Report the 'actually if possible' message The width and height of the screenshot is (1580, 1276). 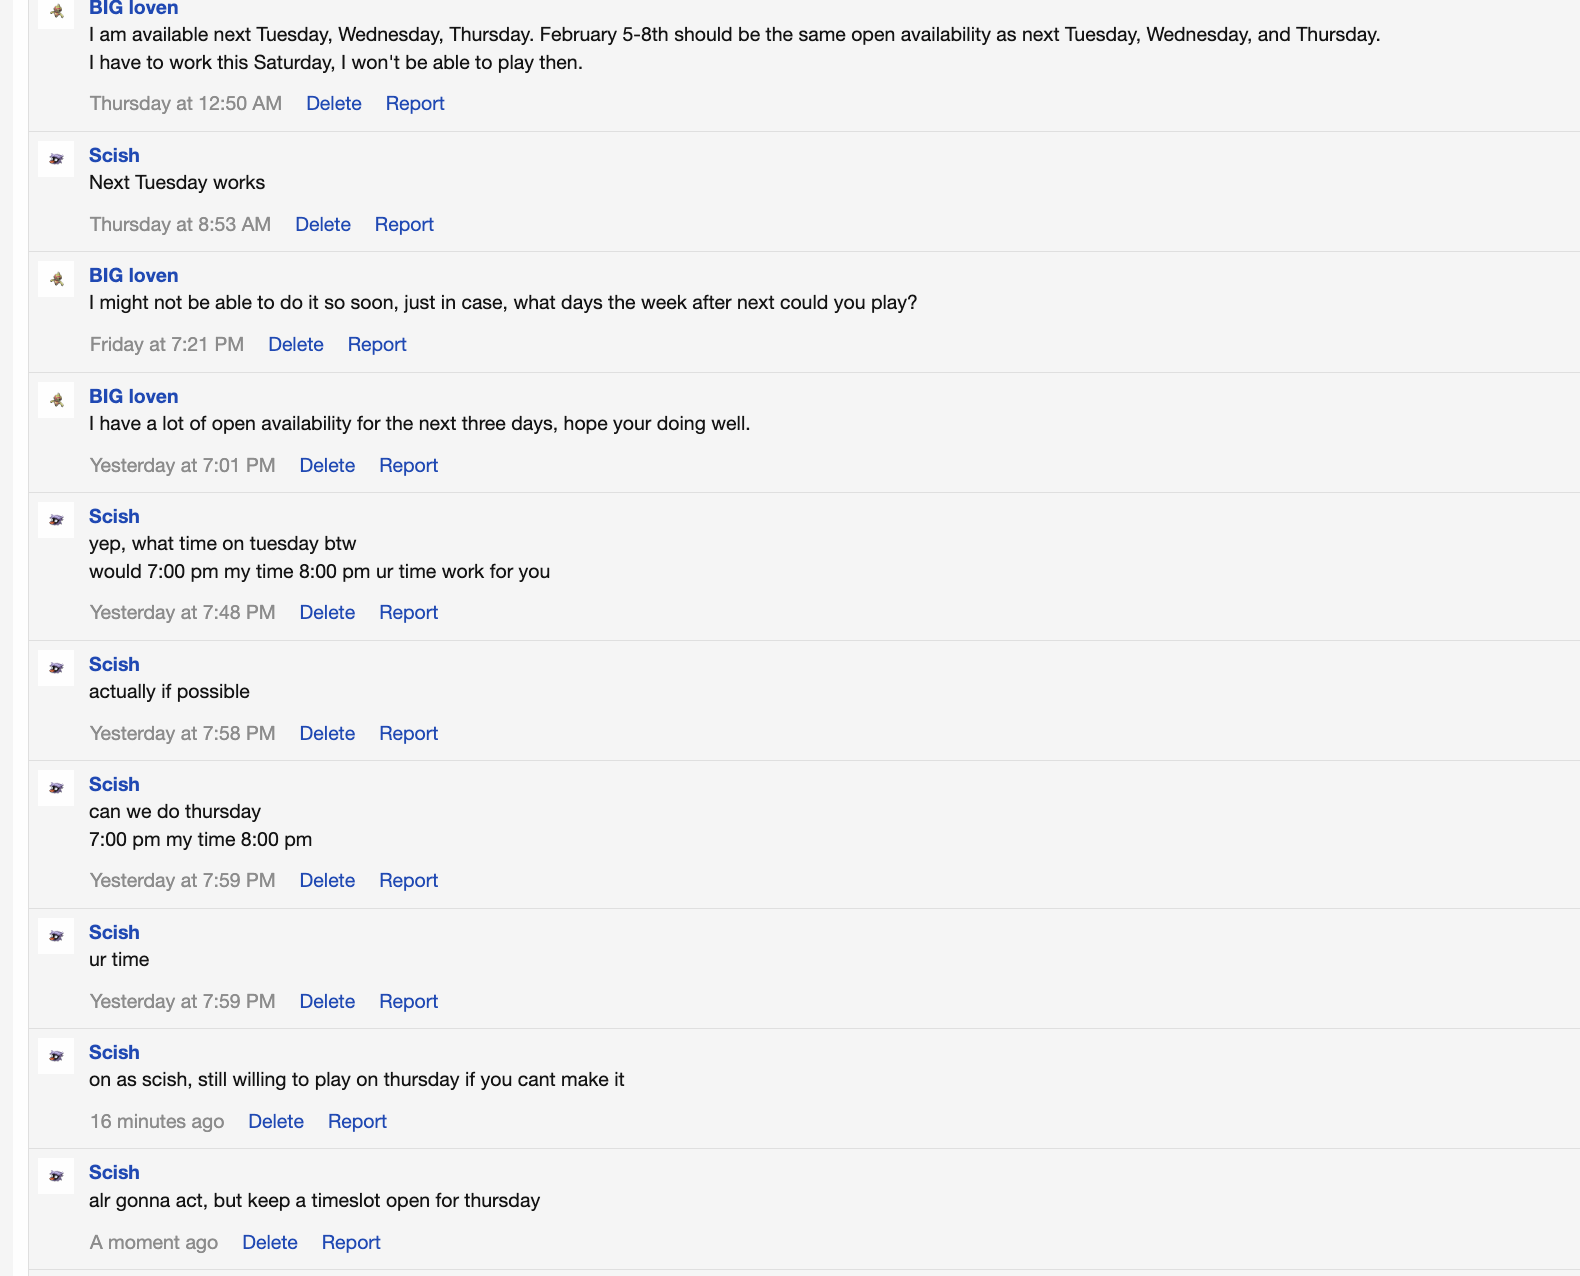click(408, 734)
